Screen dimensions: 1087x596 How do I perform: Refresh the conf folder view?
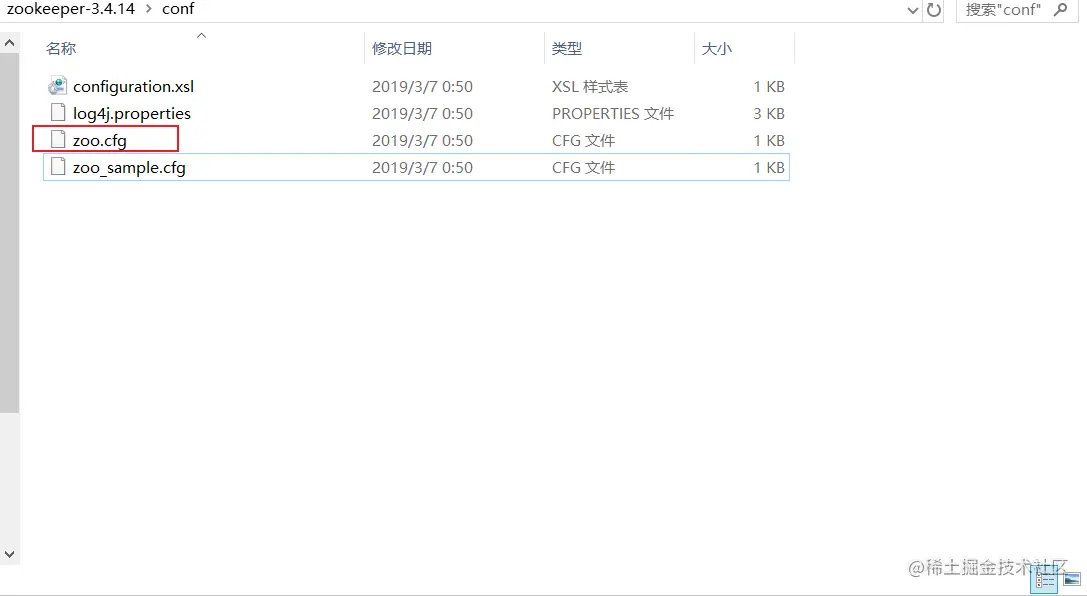click(934, 10)
